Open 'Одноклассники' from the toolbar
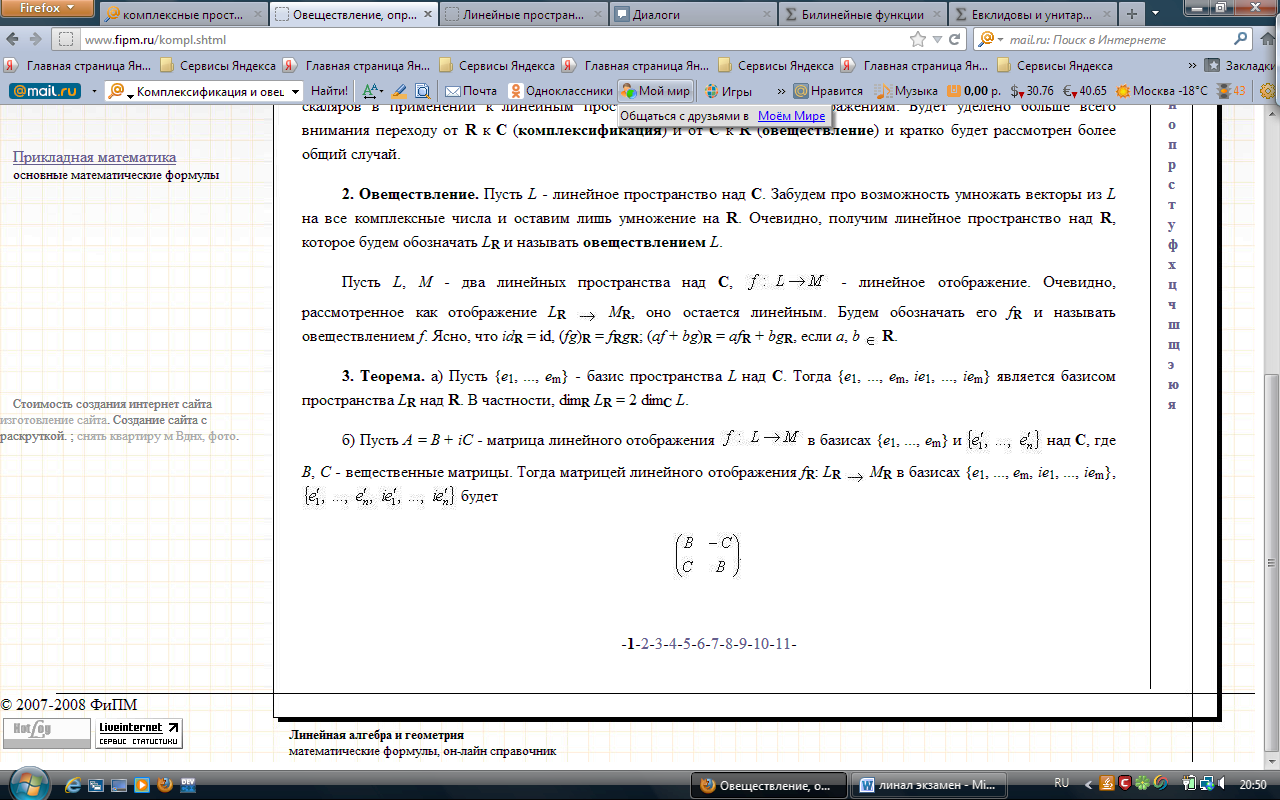The width and height of the screenshot is (1280, 800). pyautogui.click(x=558, y=91)
